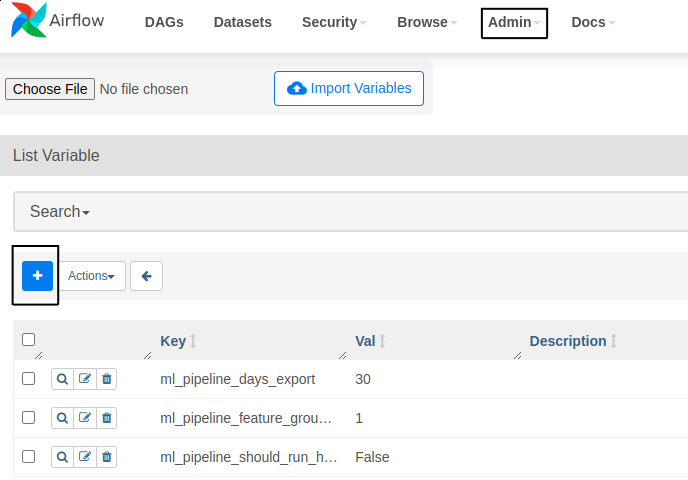The width and height of the screenshot is (688, 480).
Task: Open the Docs dropdown menu
Action: pyautogui.click(x=593, y=22)
